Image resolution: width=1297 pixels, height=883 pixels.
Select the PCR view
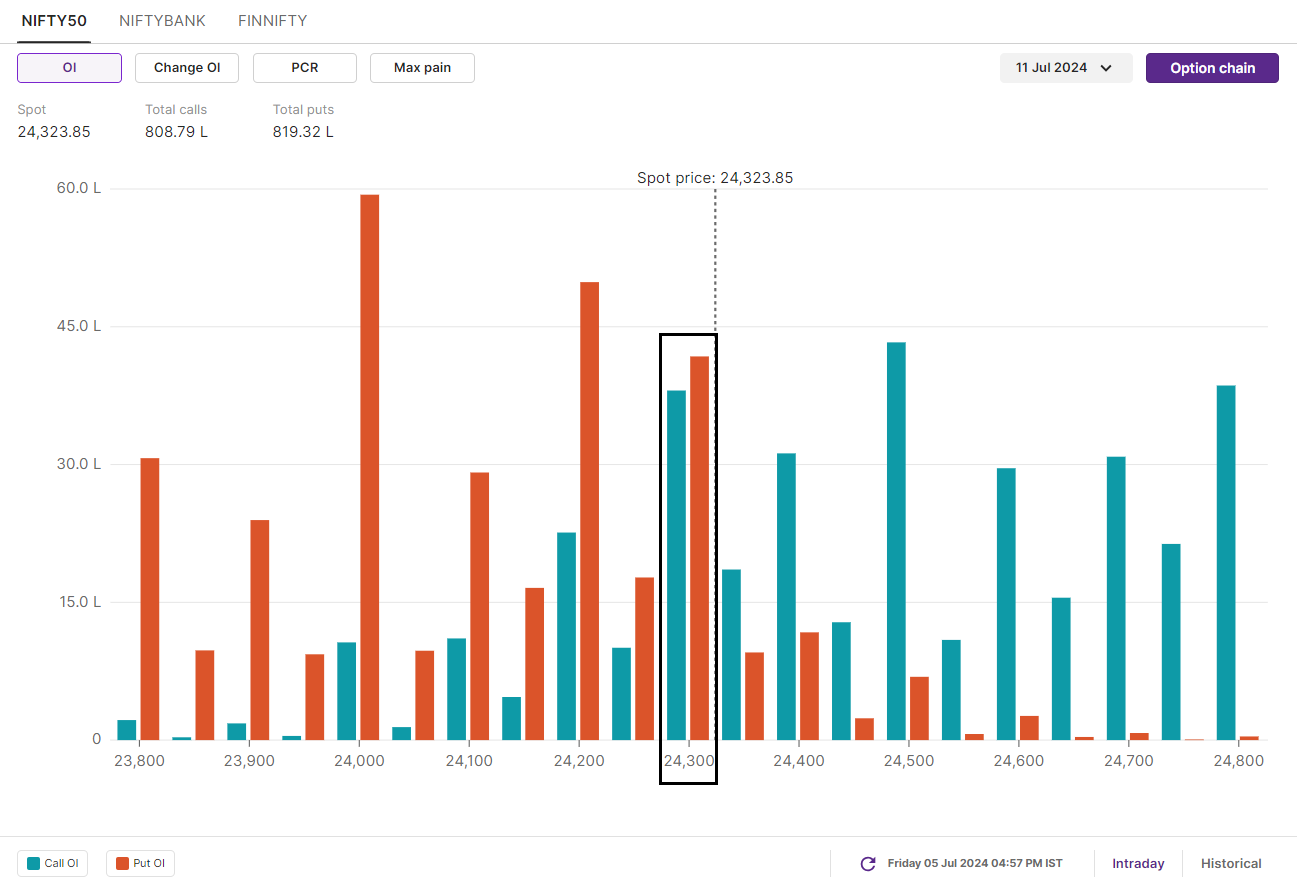pyautogui.click(x=305, y=68)
